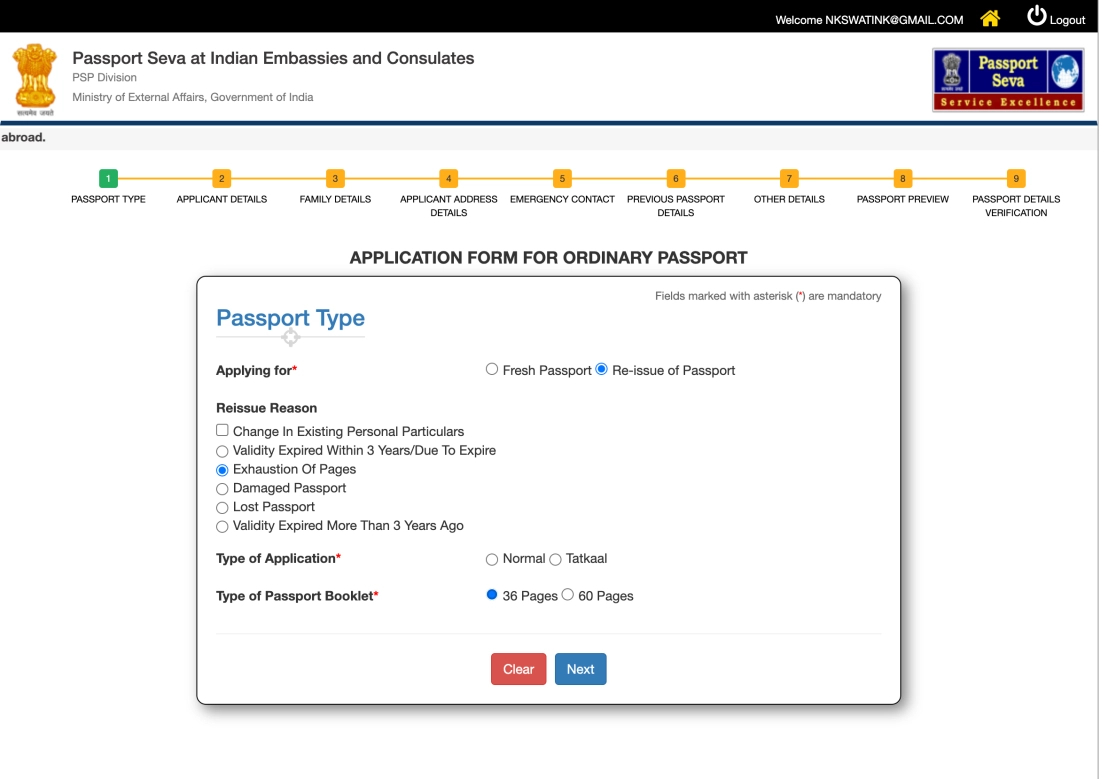Screen dimensions: 1100x779
Task: Select Re-issue of Passport radio button
Action: click(601, 369)
